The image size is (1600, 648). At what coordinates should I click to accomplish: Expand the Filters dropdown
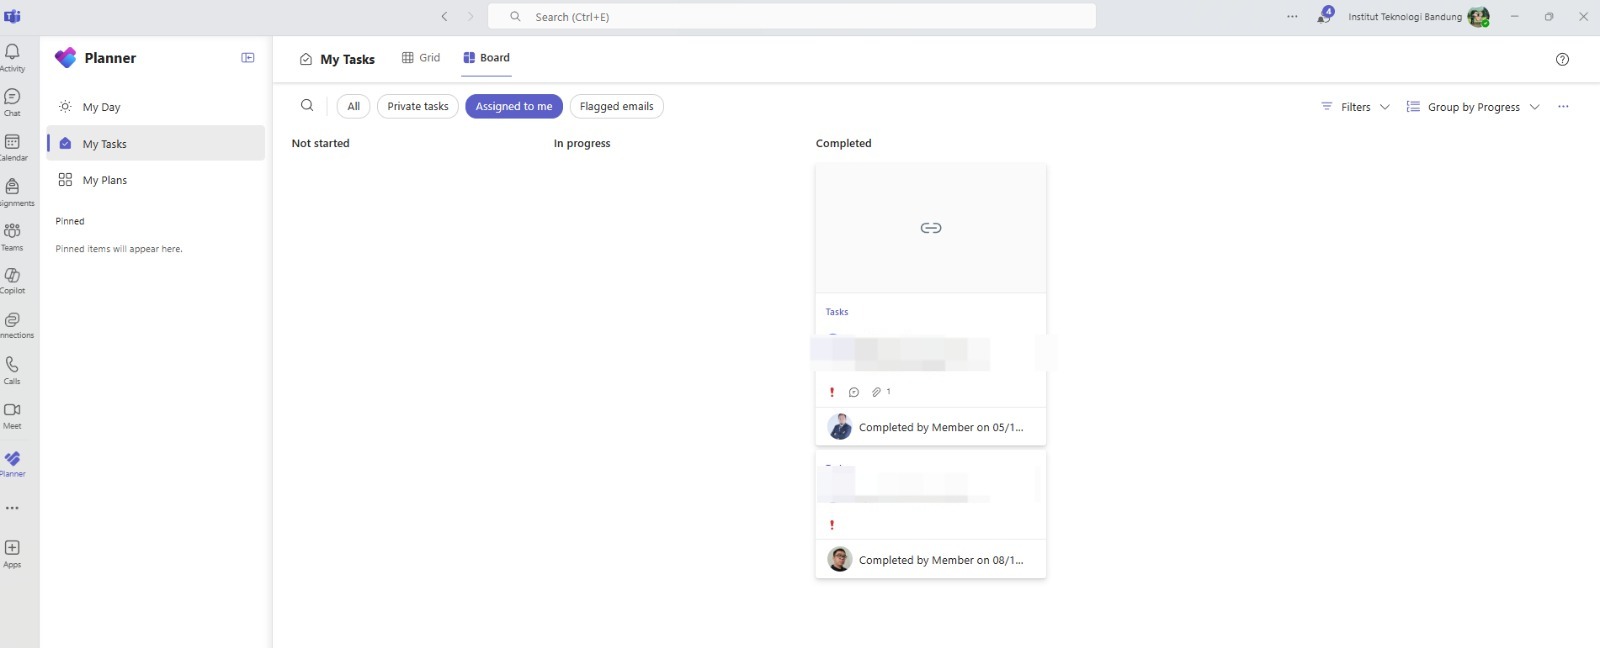(x=1355, y=107)
